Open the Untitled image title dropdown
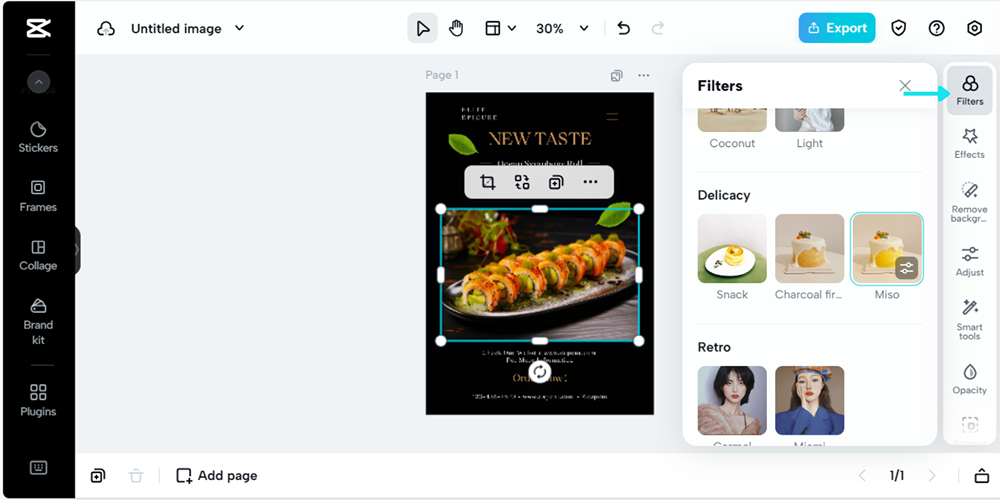 (188, 29)
